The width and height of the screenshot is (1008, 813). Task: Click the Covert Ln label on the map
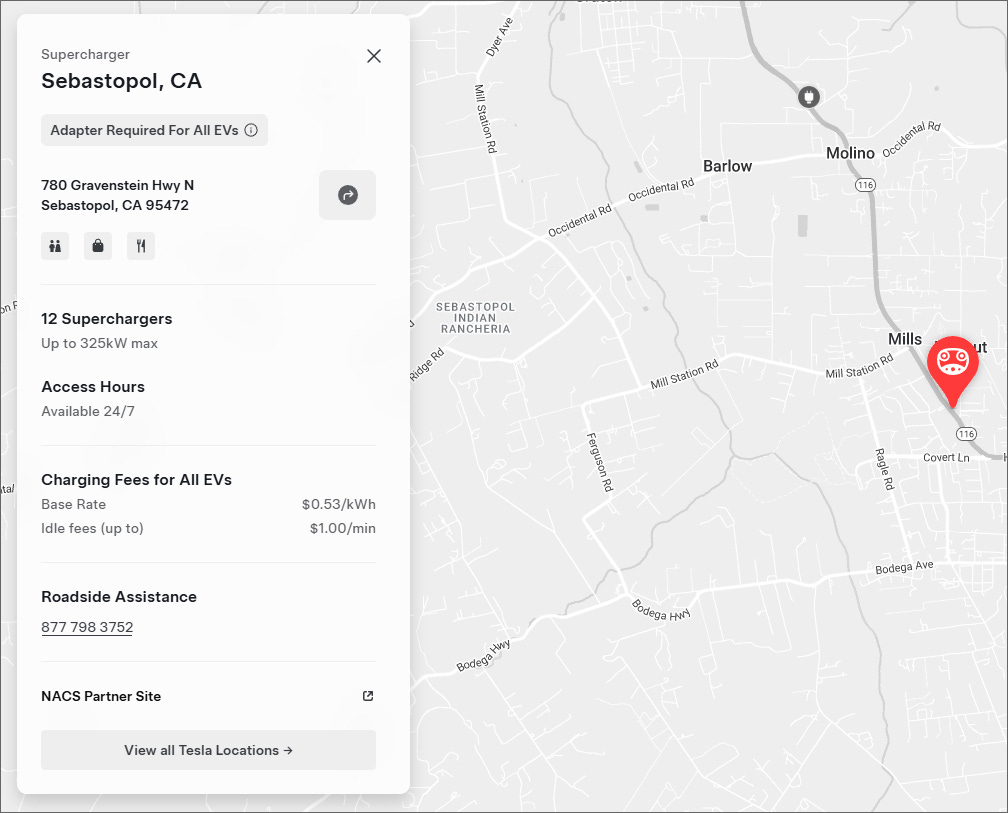point(946,457)
